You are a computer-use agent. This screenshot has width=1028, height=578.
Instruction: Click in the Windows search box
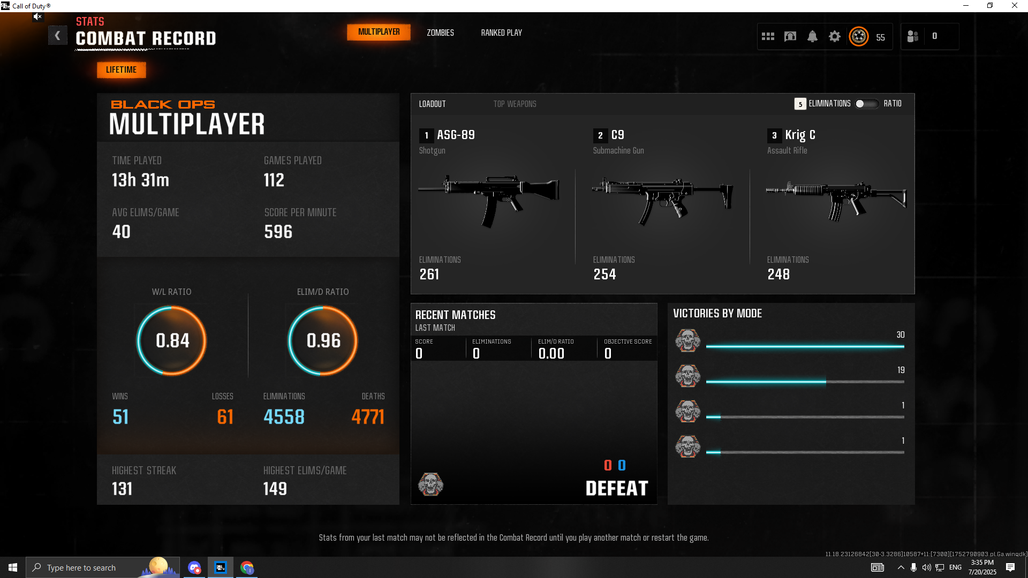pos(102,568)
